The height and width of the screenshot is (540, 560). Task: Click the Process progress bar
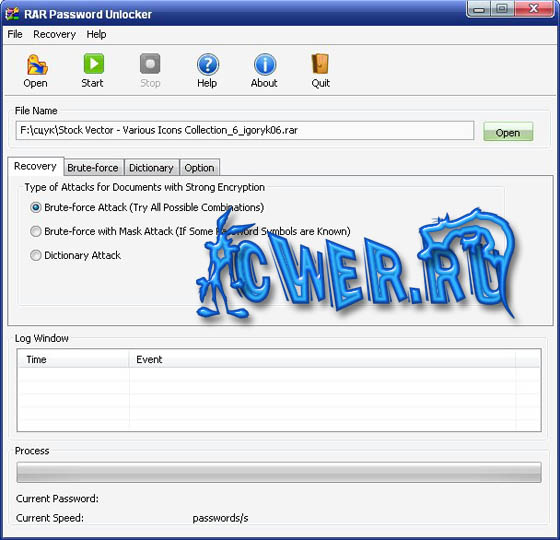[279, 472]
